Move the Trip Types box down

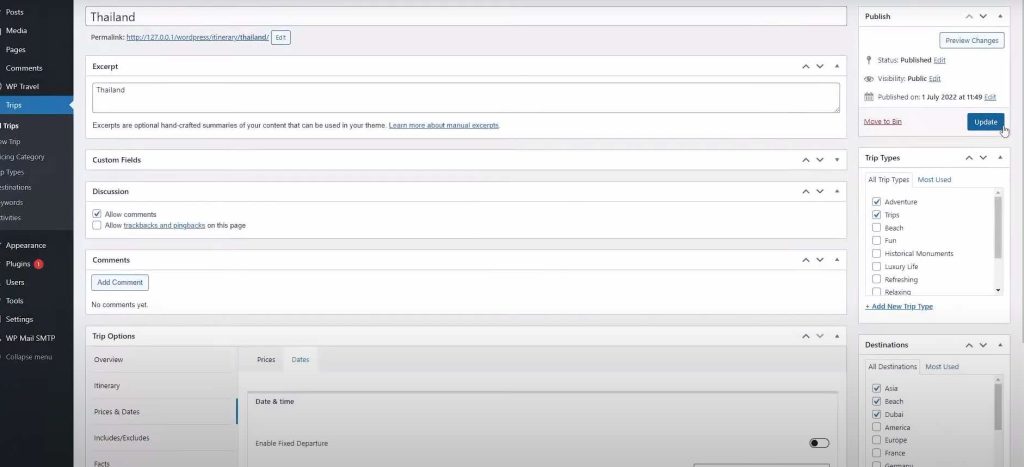(x=983, y=158)
